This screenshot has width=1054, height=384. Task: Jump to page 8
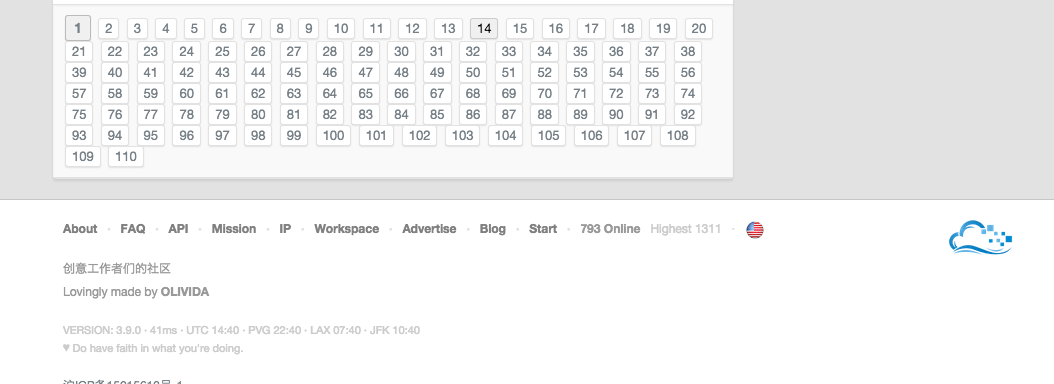pos(280,29)
